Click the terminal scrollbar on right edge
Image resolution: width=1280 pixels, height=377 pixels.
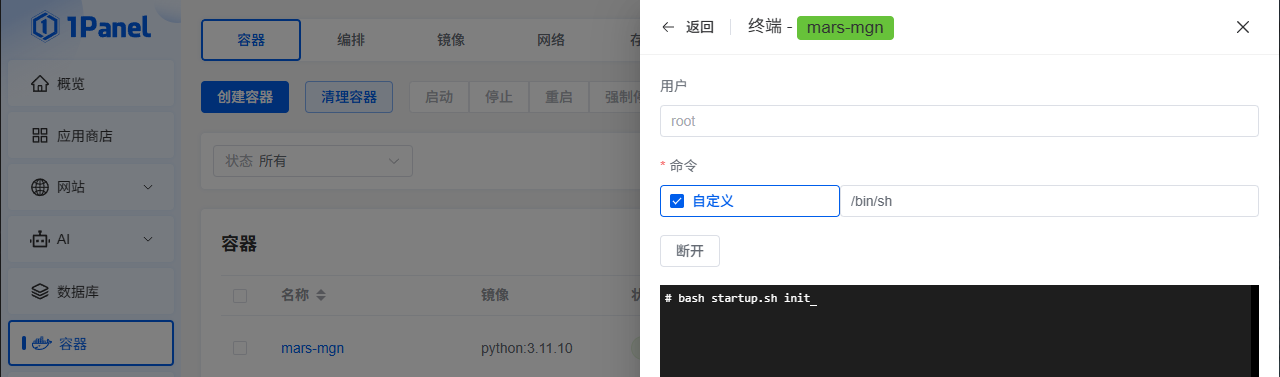pyautogui.click(x=1254, y=331)
